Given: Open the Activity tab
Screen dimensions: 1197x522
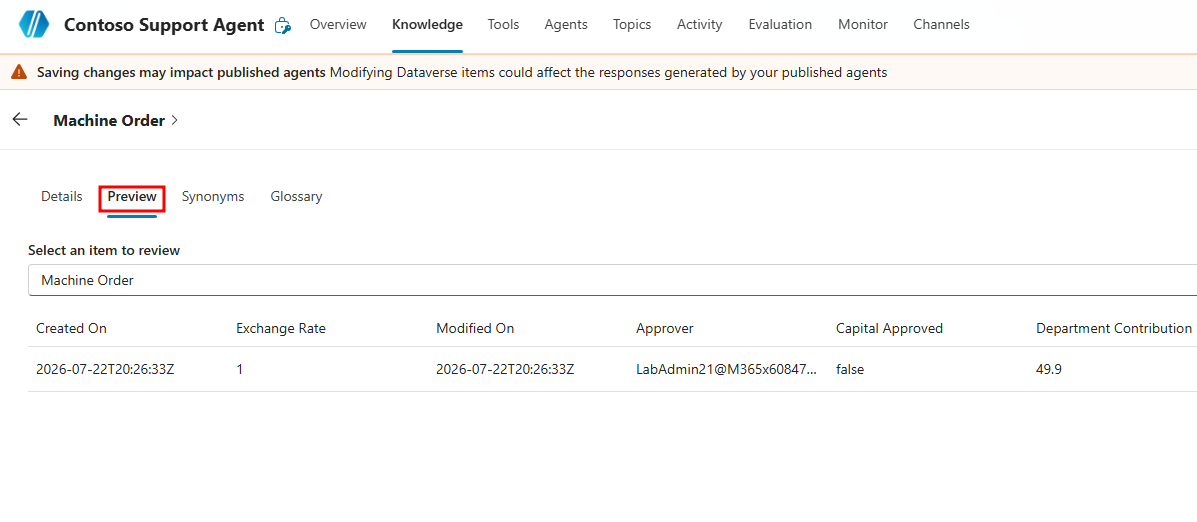Looking at the screenshot, I should click(x=699, y=24).
